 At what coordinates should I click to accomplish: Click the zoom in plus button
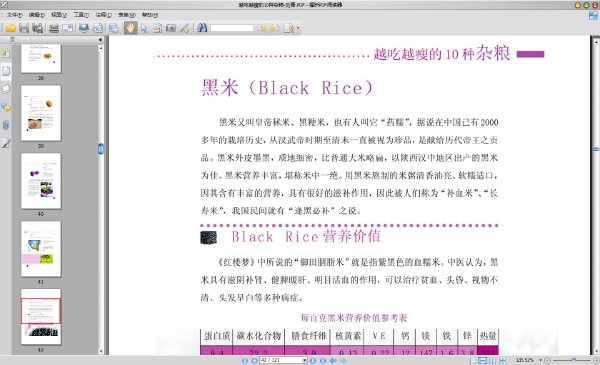(x=596, y=360)
